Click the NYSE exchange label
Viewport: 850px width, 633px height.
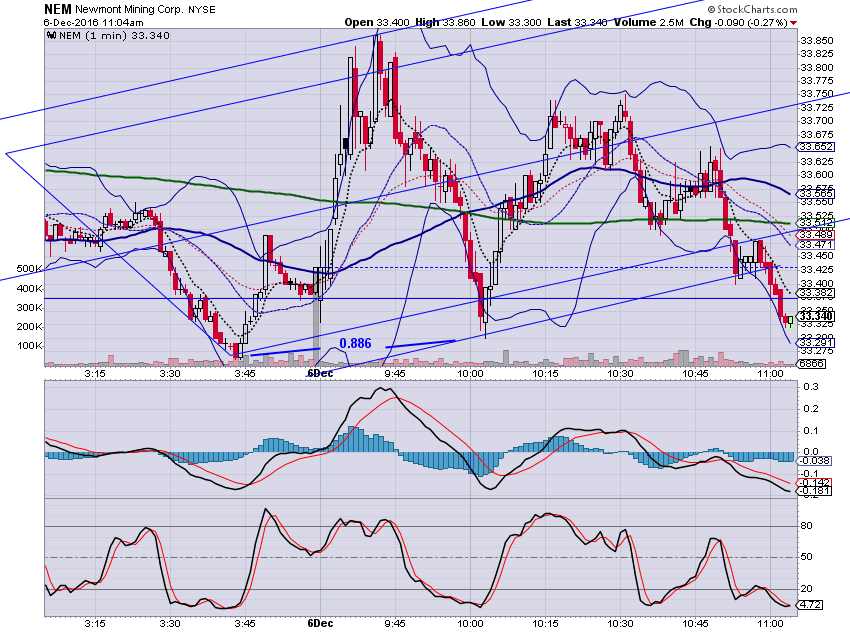[201, 10]
